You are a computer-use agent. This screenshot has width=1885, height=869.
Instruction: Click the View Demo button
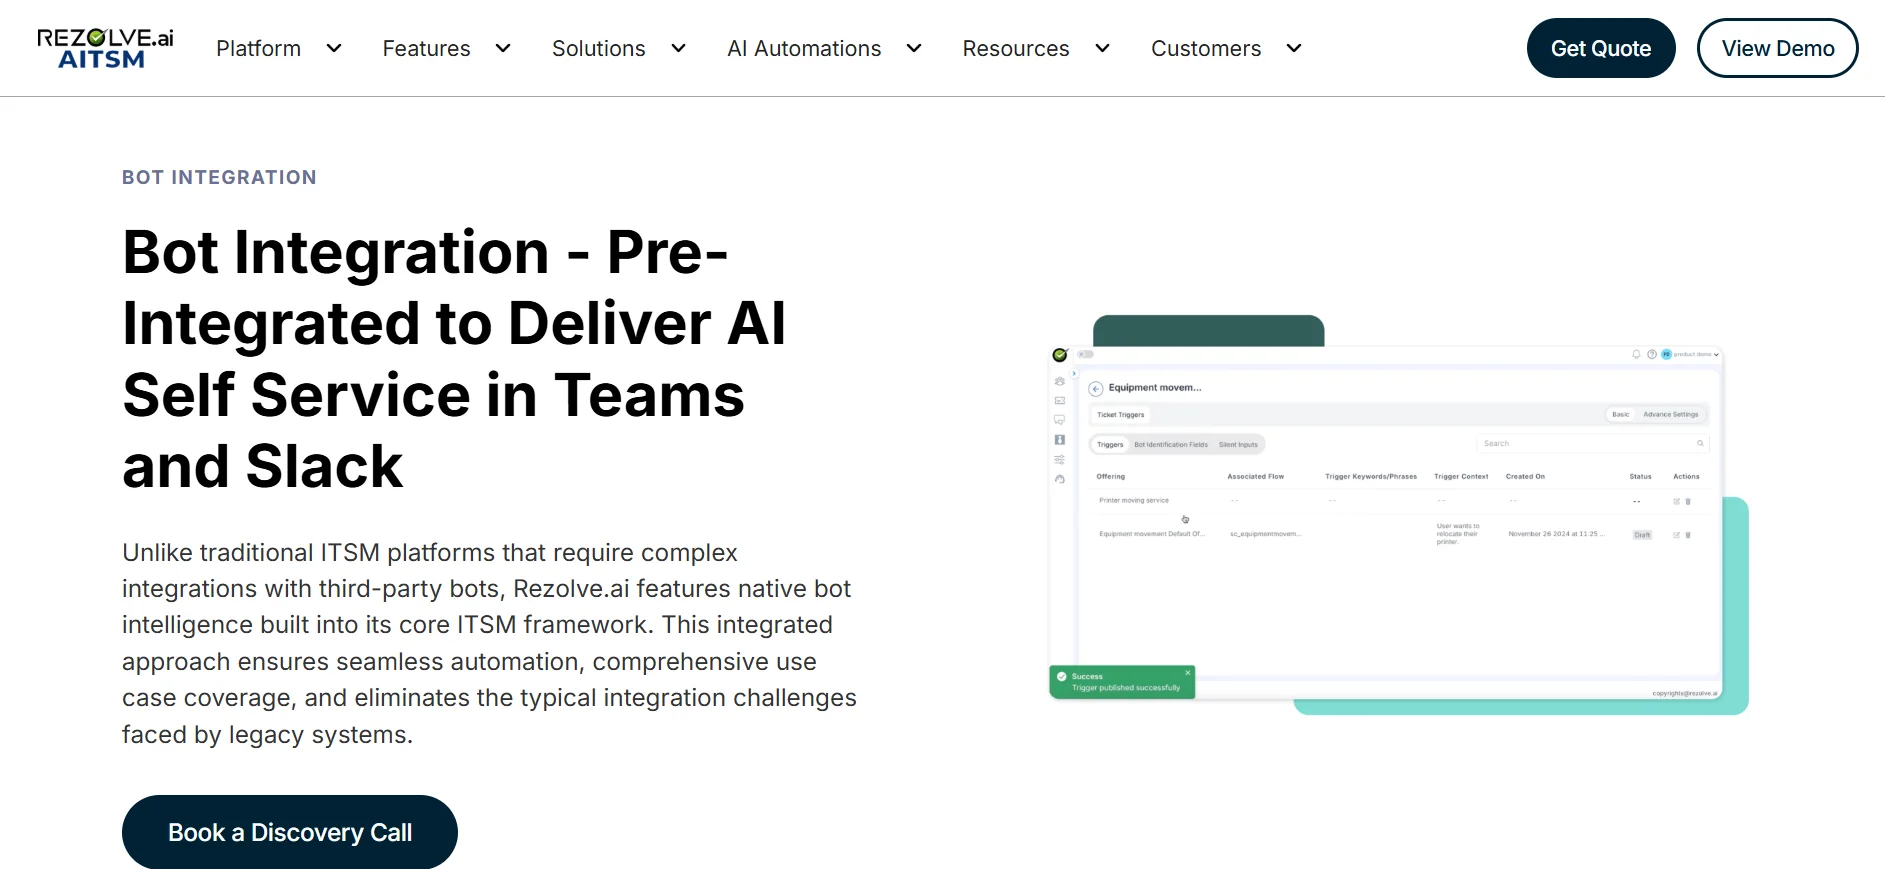(1778, 48)
